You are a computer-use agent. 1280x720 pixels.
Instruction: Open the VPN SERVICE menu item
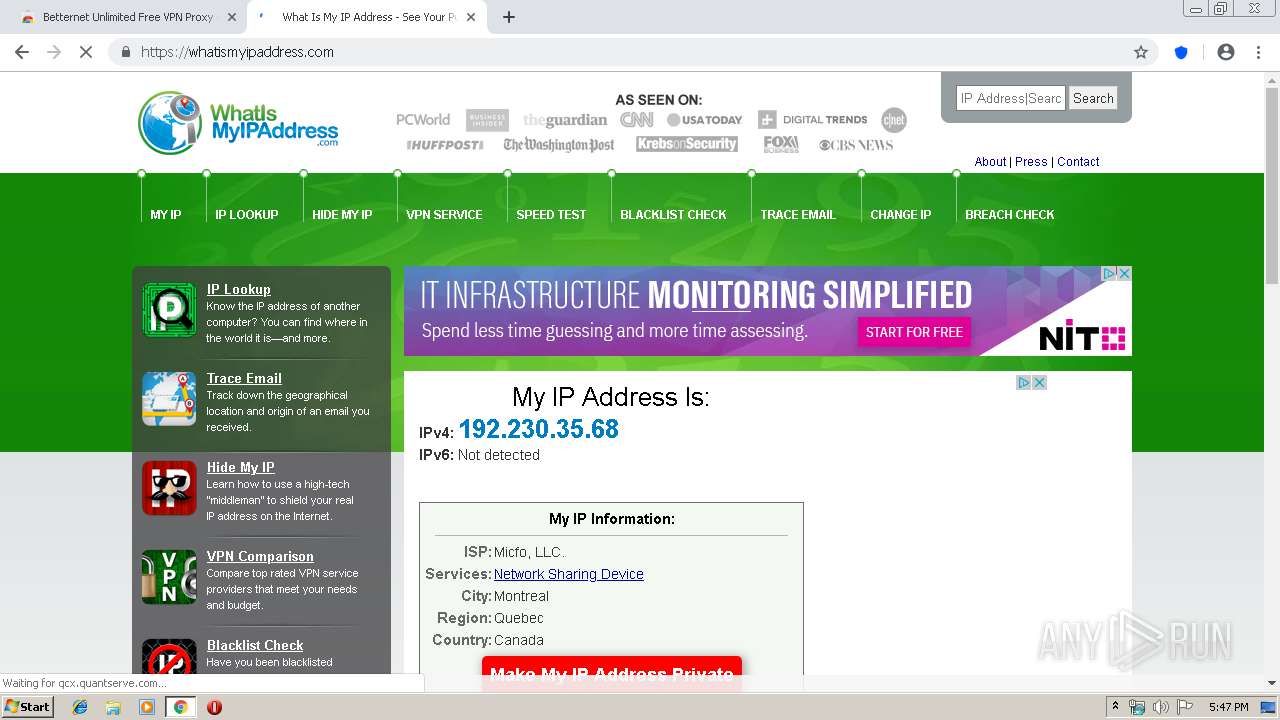pyautogui.click(x=444, y=214)
